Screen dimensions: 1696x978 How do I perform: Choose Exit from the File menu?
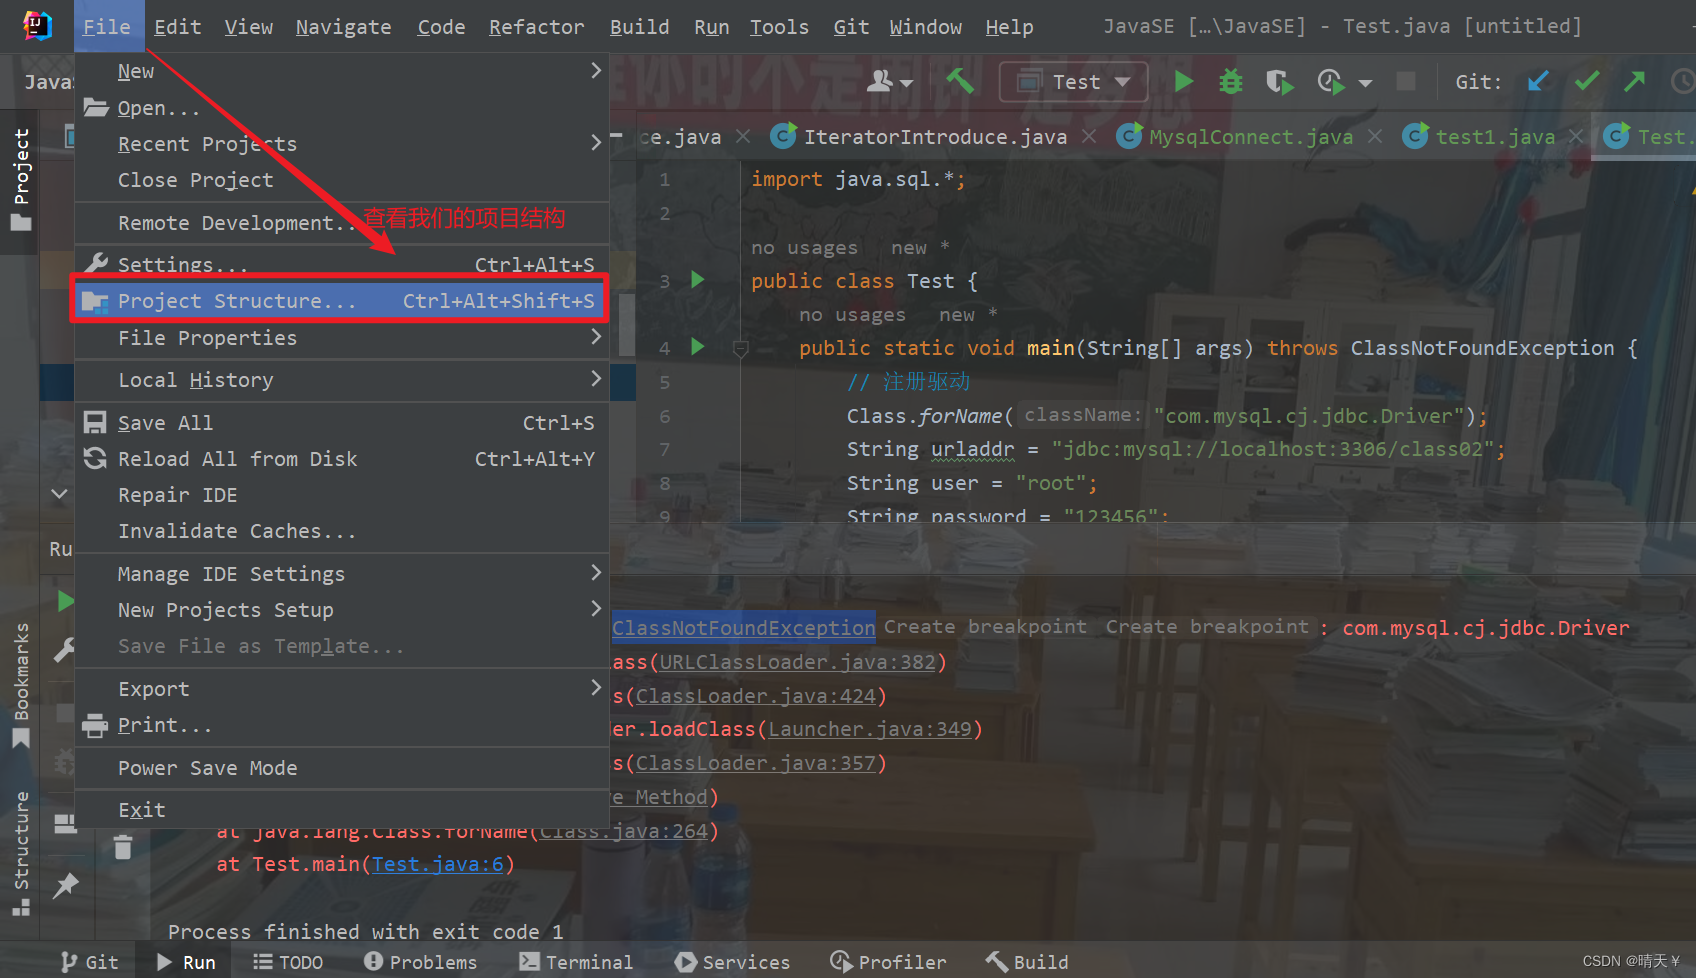click(342, 810)
